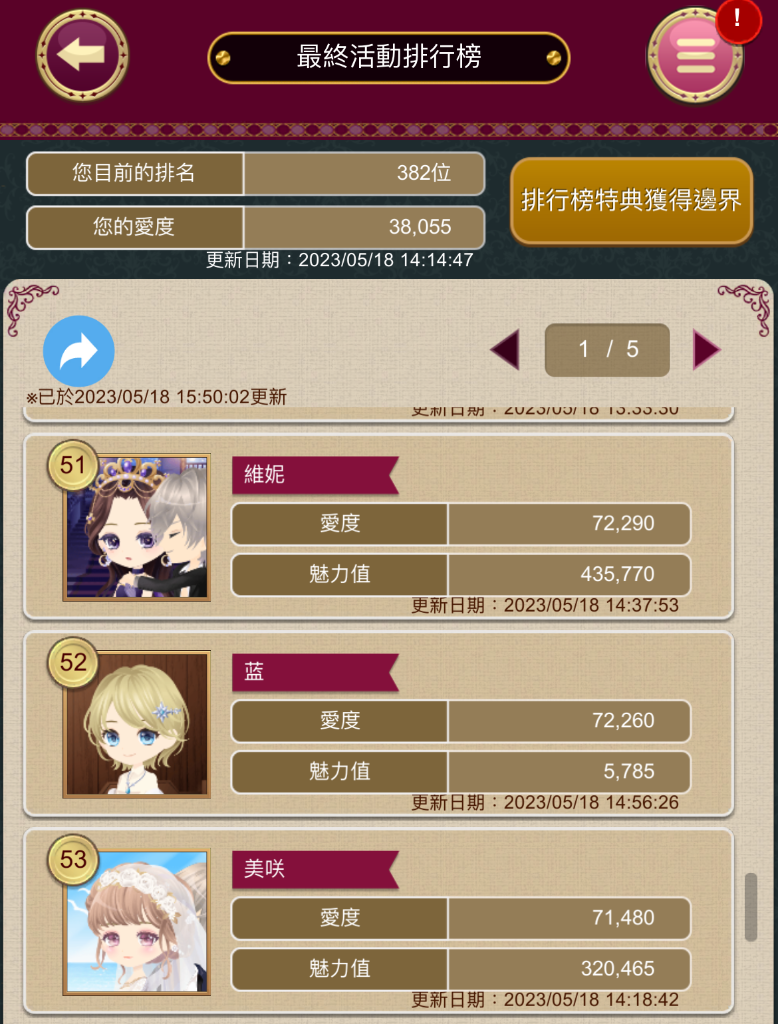Image resolution: width=778 pixels, height=1024 pixels.
Task: Open the pink hamburger menu
Action: click(695, 57)
